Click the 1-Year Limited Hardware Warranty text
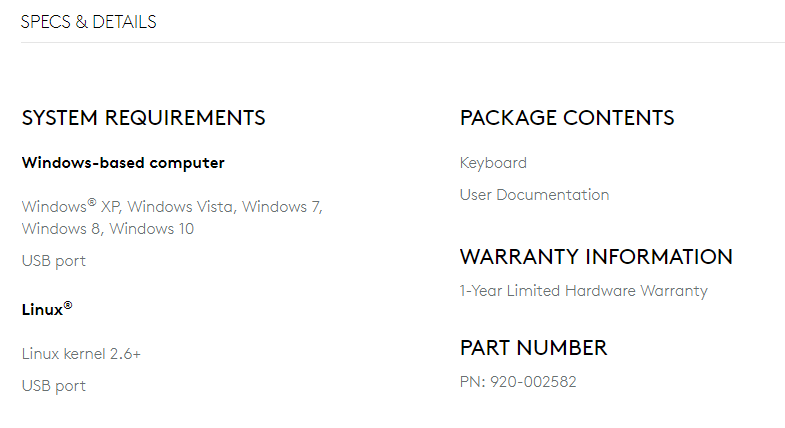Image resolution: width=785 pixels, height=428 pixels. click(x=583, y=291)
